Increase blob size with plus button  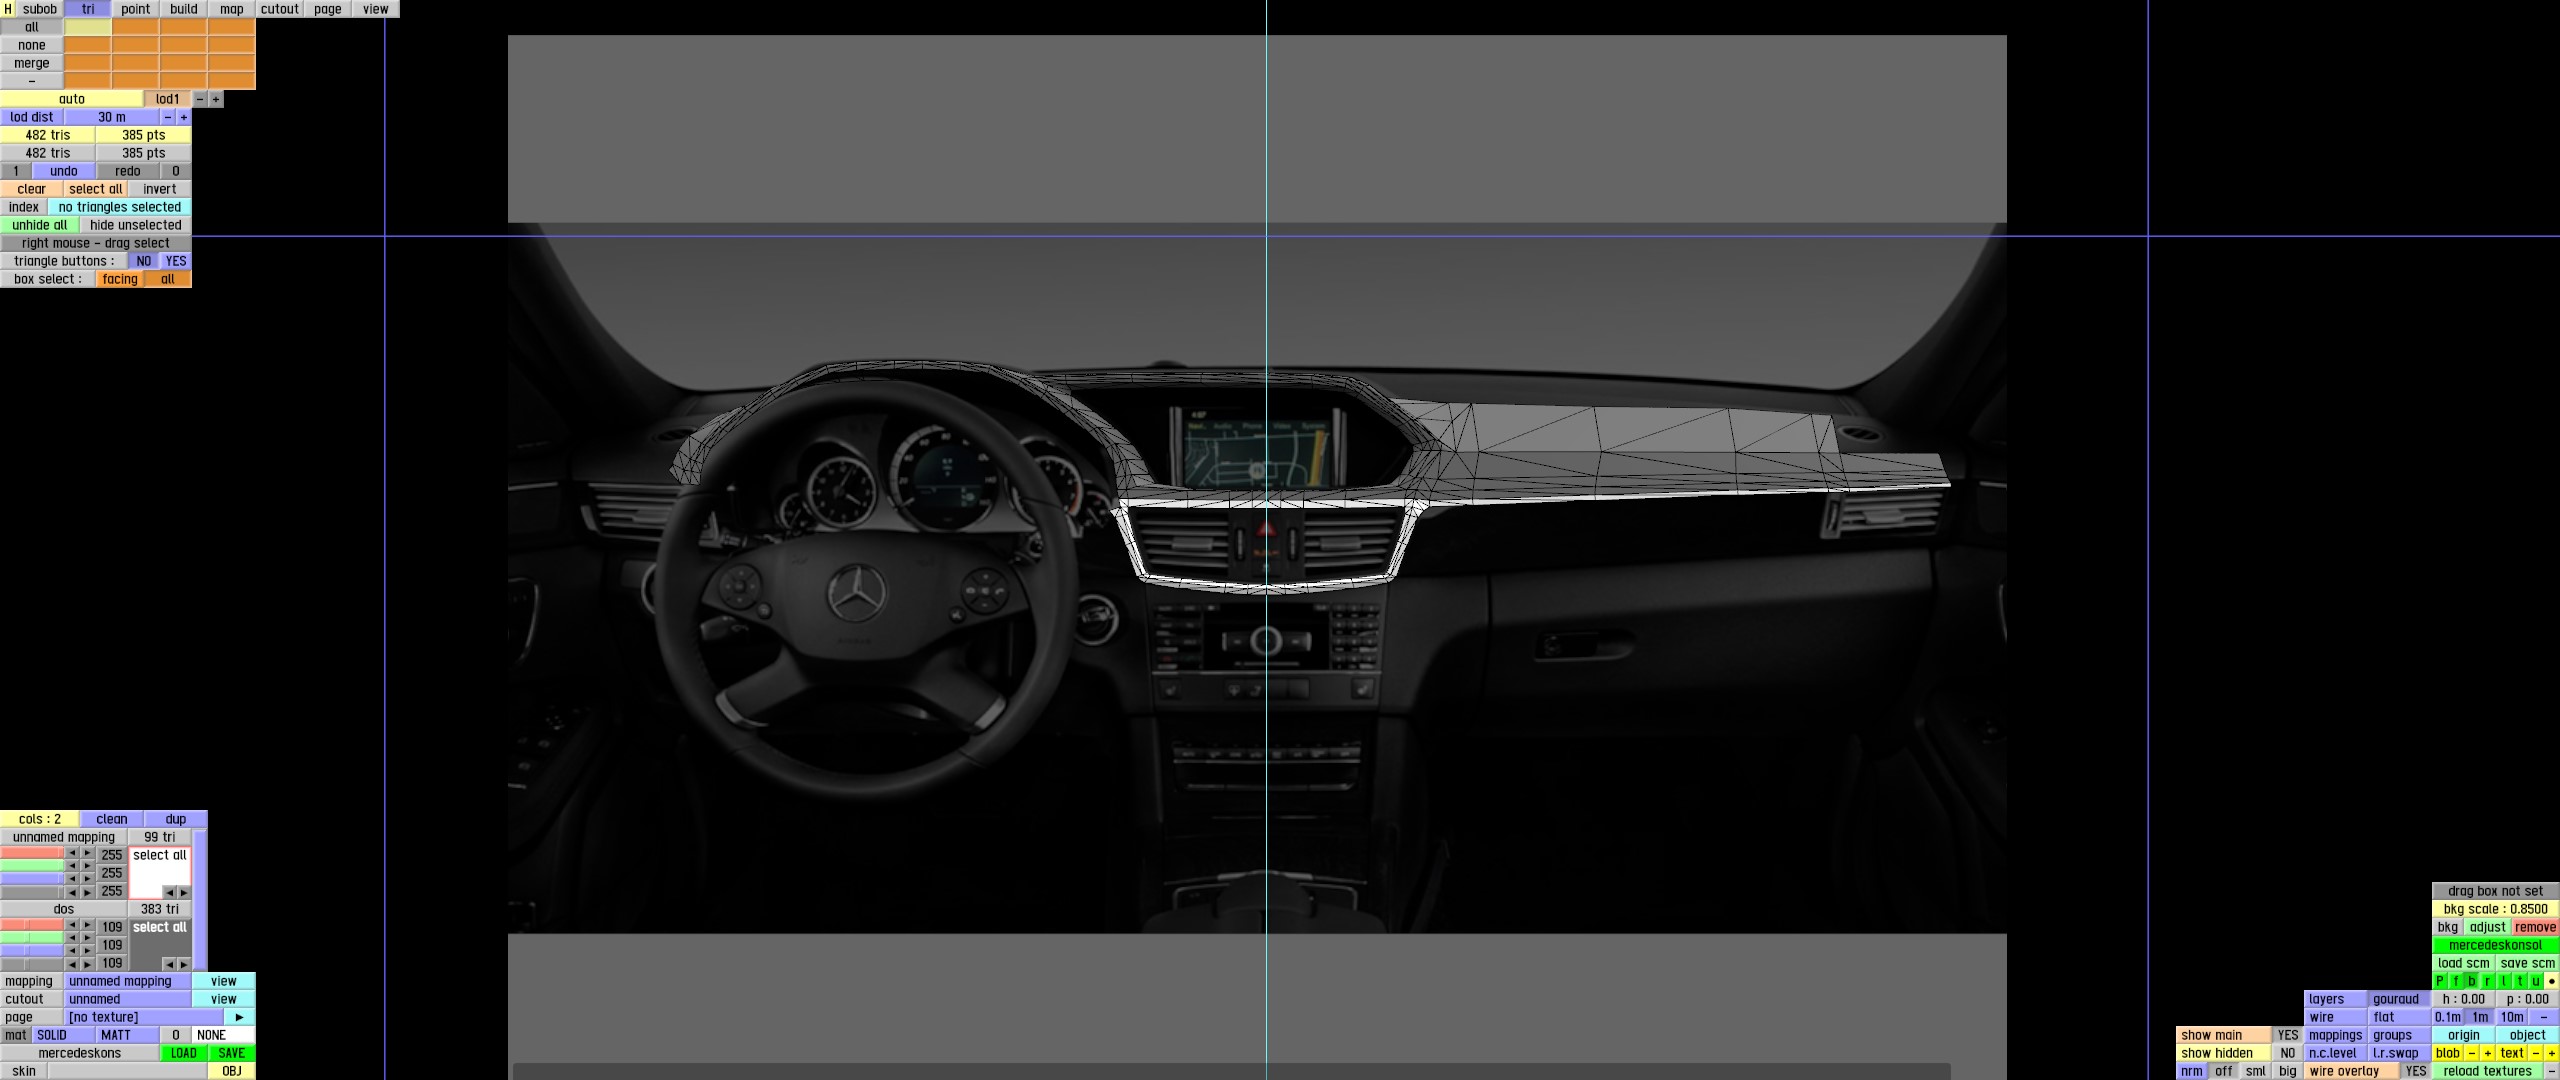(x=2488, y=1053)
